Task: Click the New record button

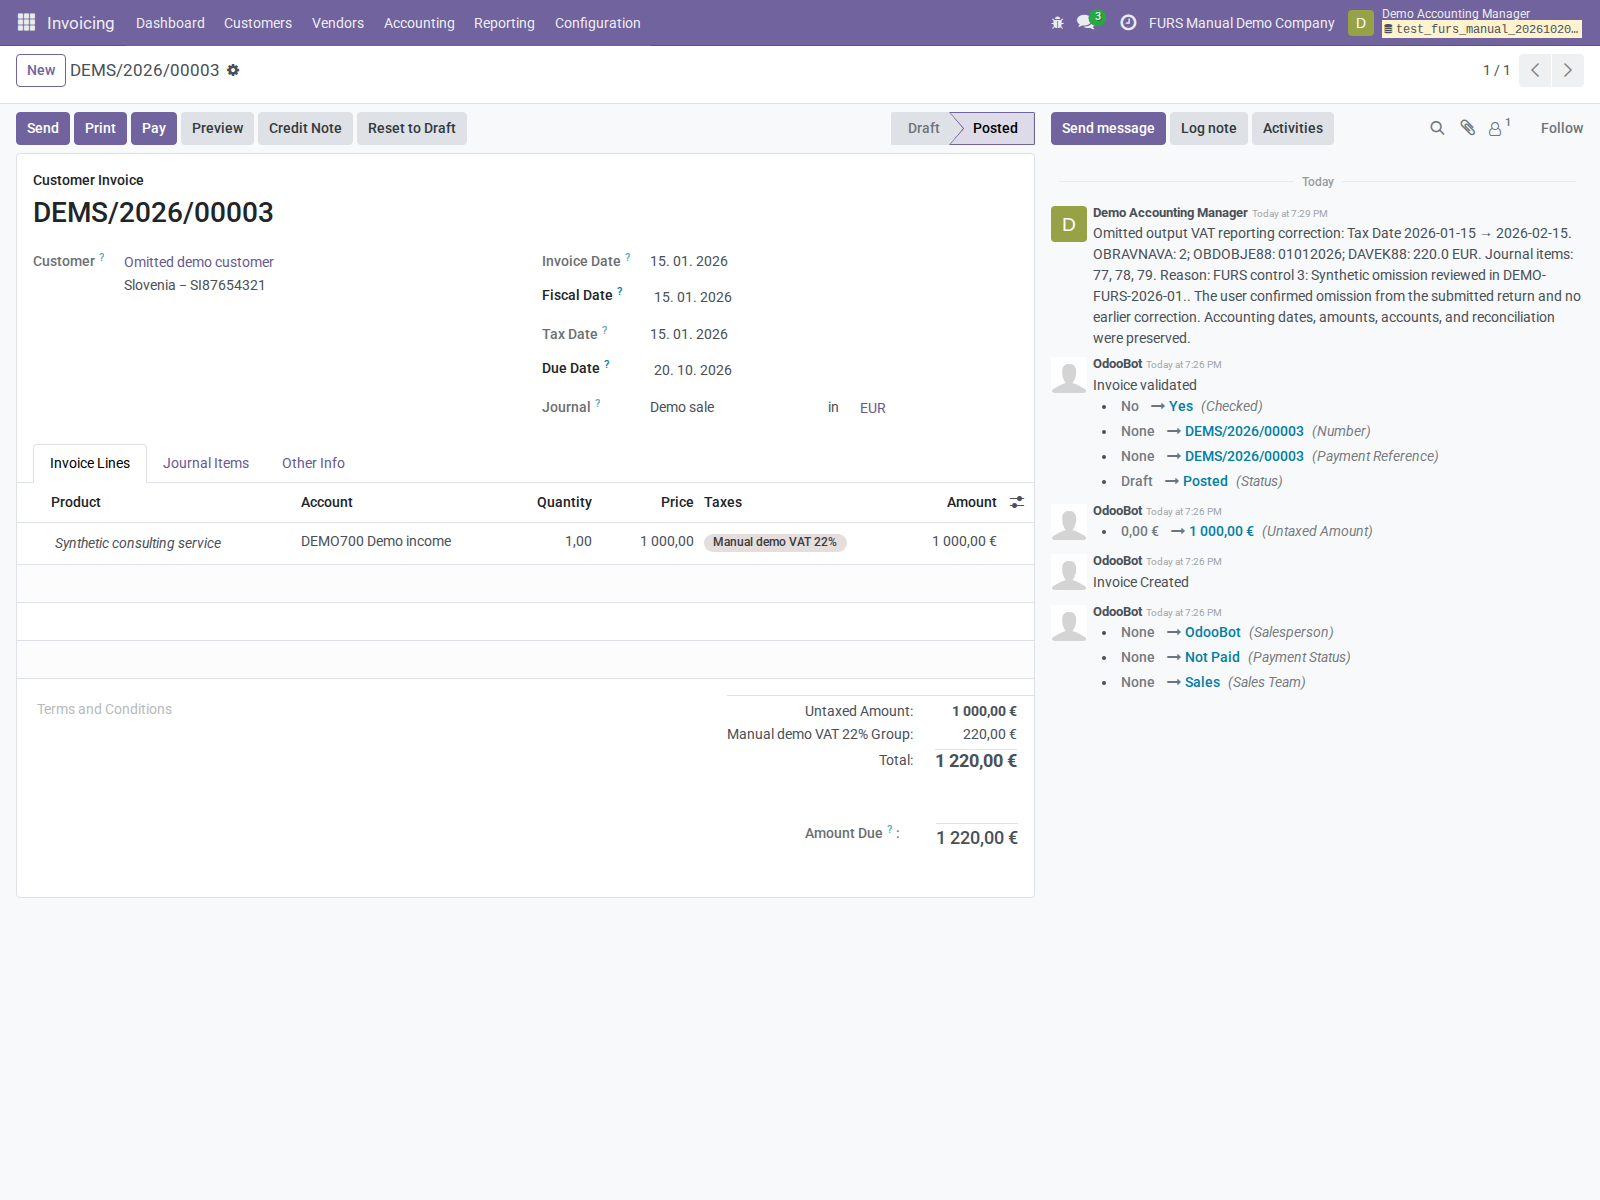Action: [41, 70]
